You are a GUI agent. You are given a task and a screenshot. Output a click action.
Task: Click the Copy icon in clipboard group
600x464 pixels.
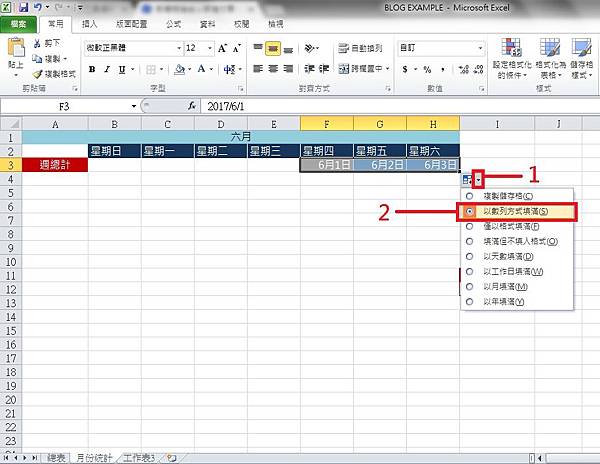coord(37,59)
